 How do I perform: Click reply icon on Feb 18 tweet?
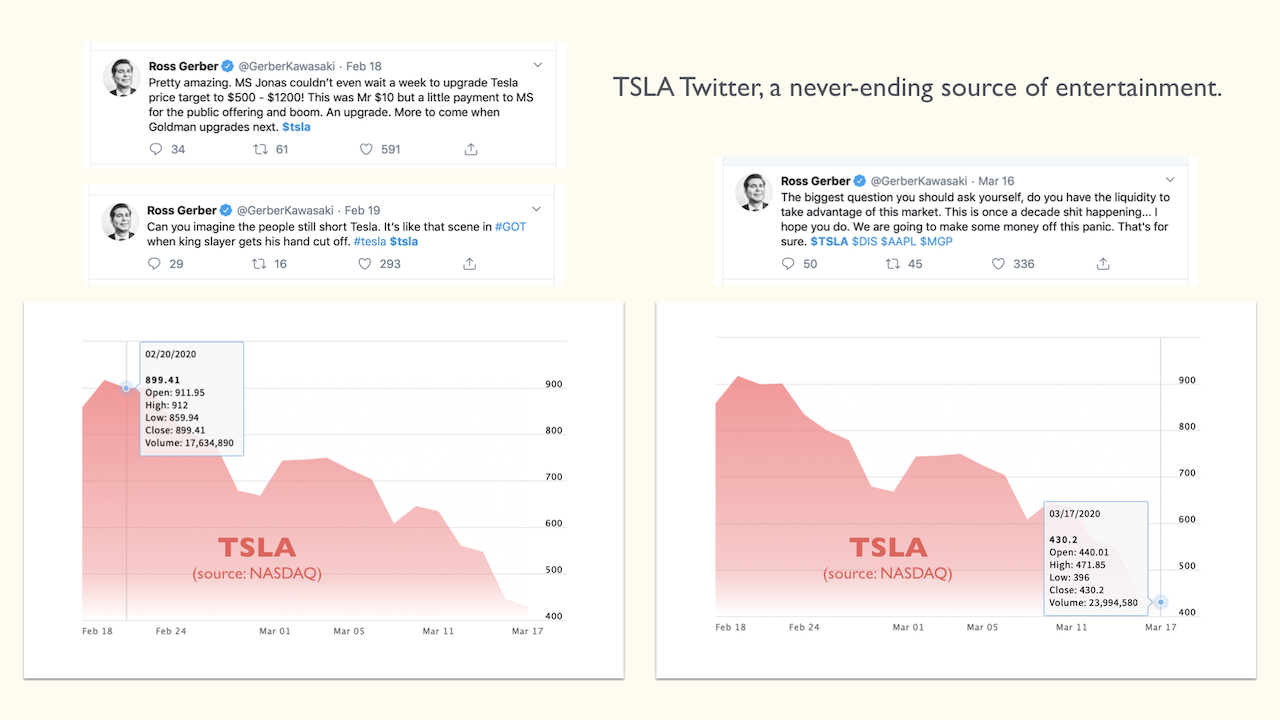tap(155, 149)
